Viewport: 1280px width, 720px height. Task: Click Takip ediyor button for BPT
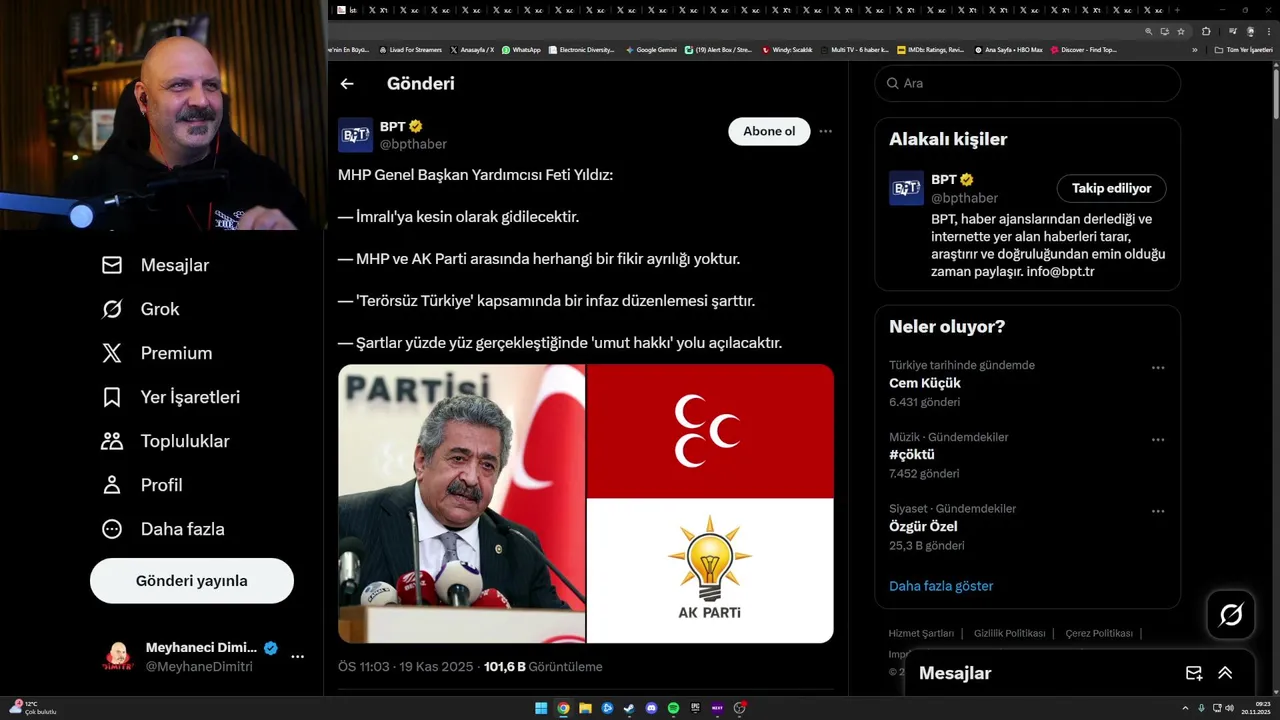point(1111,188)
